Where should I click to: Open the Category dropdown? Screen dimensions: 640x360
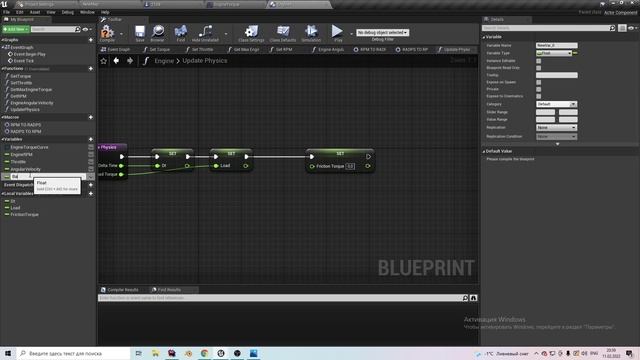pyautogui.click(x=556, y=104)
